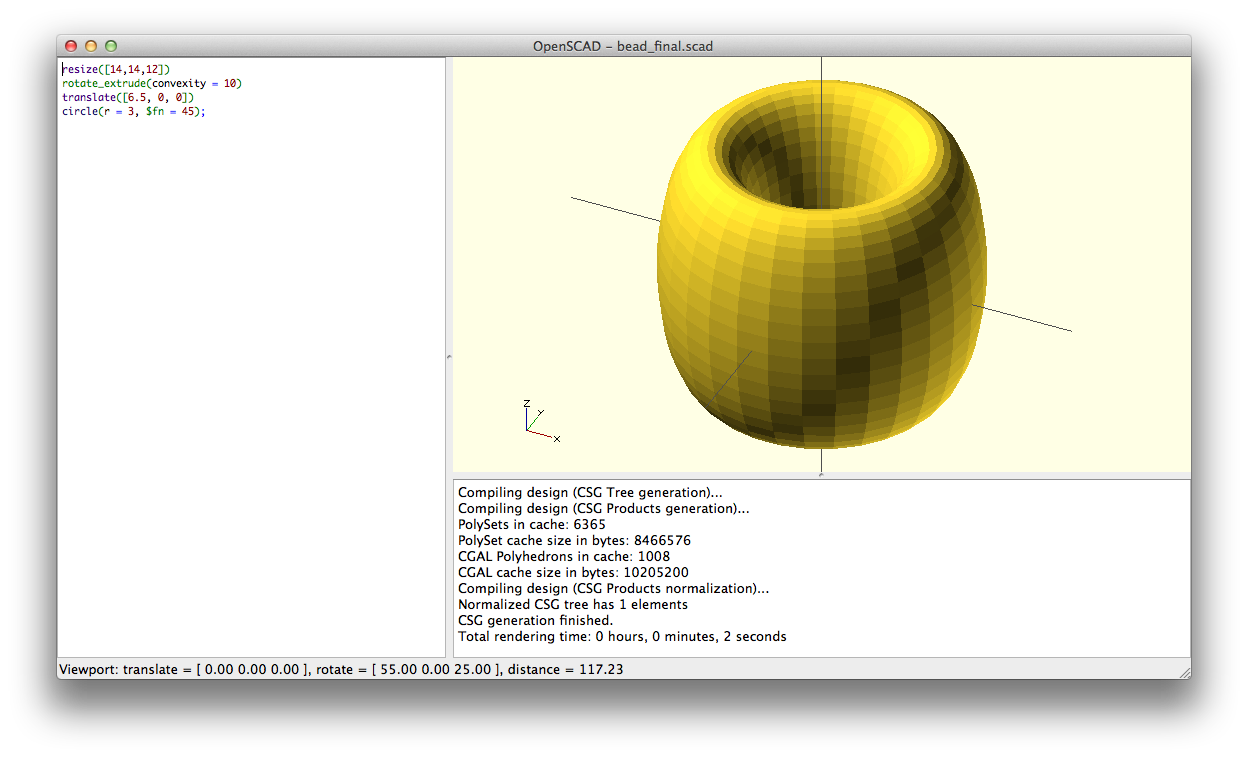Click the empty area of the code editor
This screenshot has height=758, width=1248.
[250, 400]
